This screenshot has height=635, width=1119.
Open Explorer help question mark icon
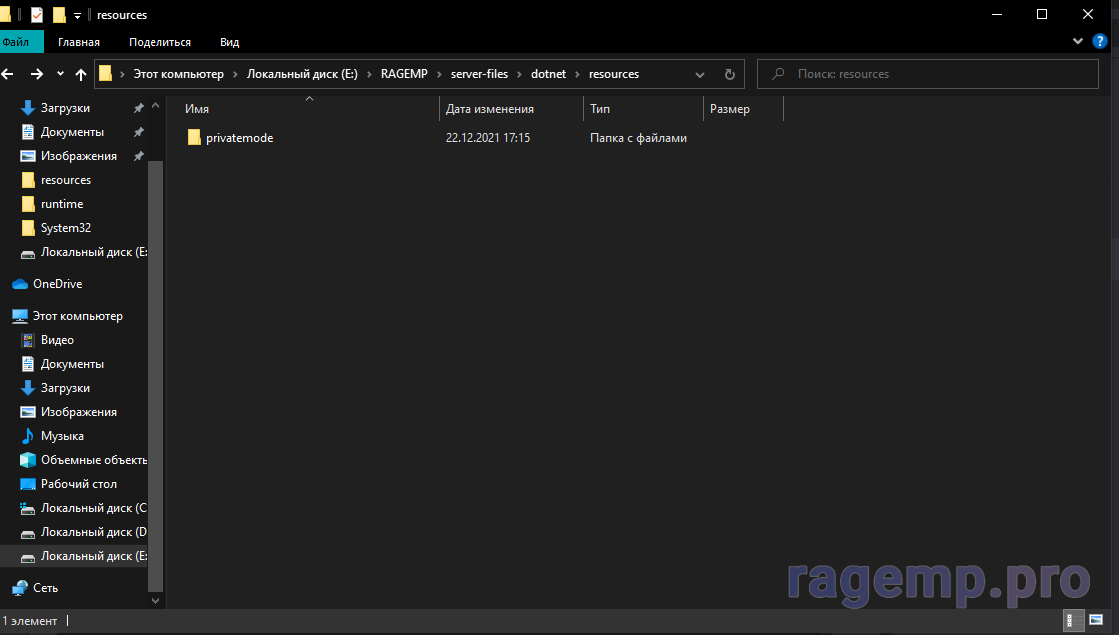click(1100, 41)
